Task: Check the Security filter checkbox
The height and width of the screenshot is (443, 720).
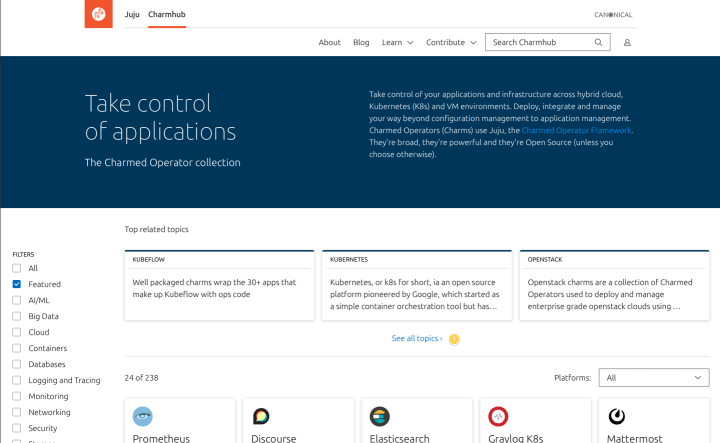Action: click(17, 429)
